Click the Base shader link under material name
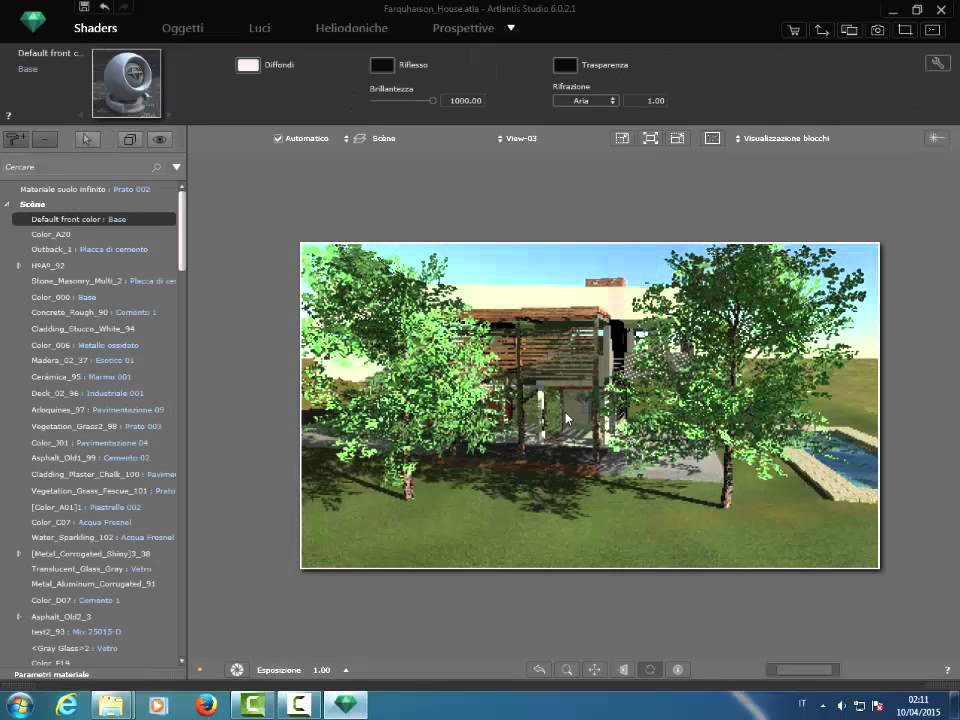 pyautogui.click(x=28, y=69)
